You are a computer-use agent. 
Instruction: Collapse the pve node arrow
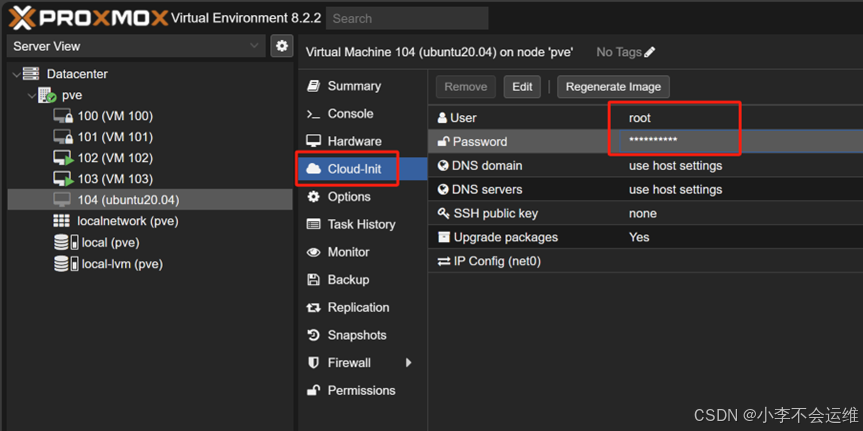point(31,96)
